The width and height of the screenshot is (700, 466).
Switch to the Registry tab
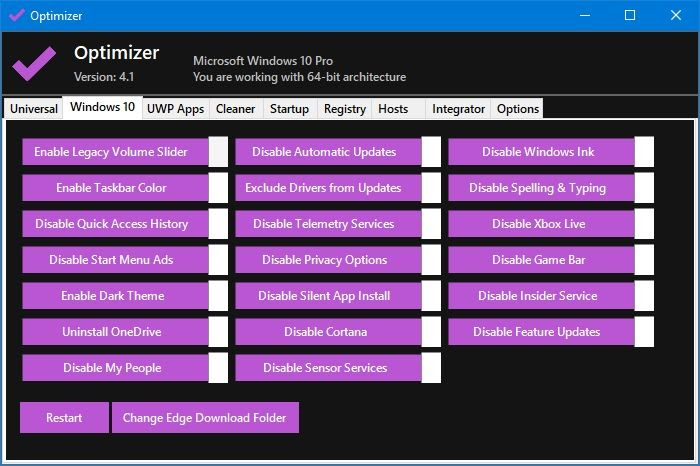click(x=345, y=109)
